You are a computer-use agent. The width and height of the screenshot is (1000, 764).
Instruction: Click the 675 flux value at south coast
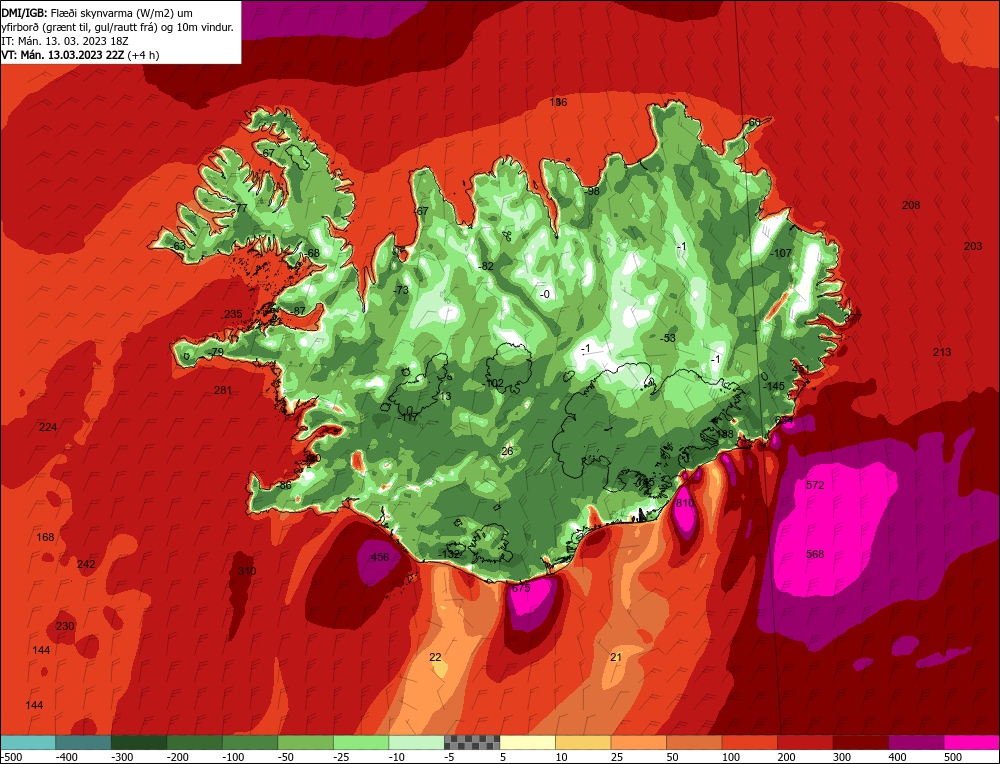point(521,588)
